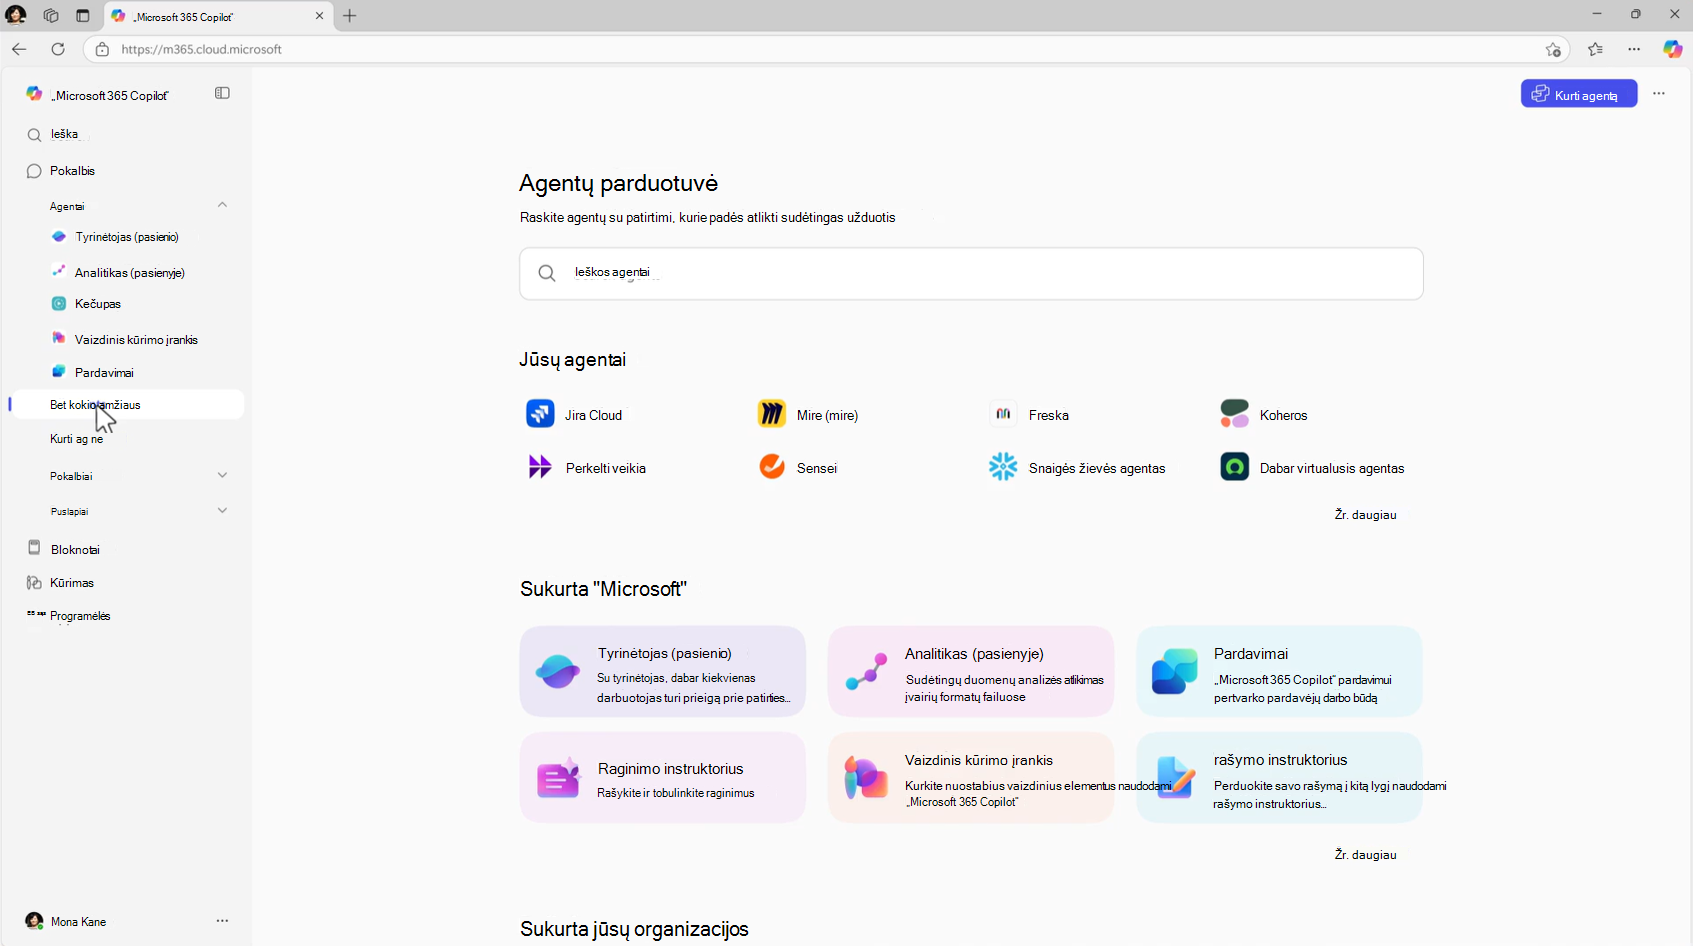Image resolution: width=1693 pixels, height=946 pixels.
Task: Expand the Puslapiai section
Action: point(222,511)
